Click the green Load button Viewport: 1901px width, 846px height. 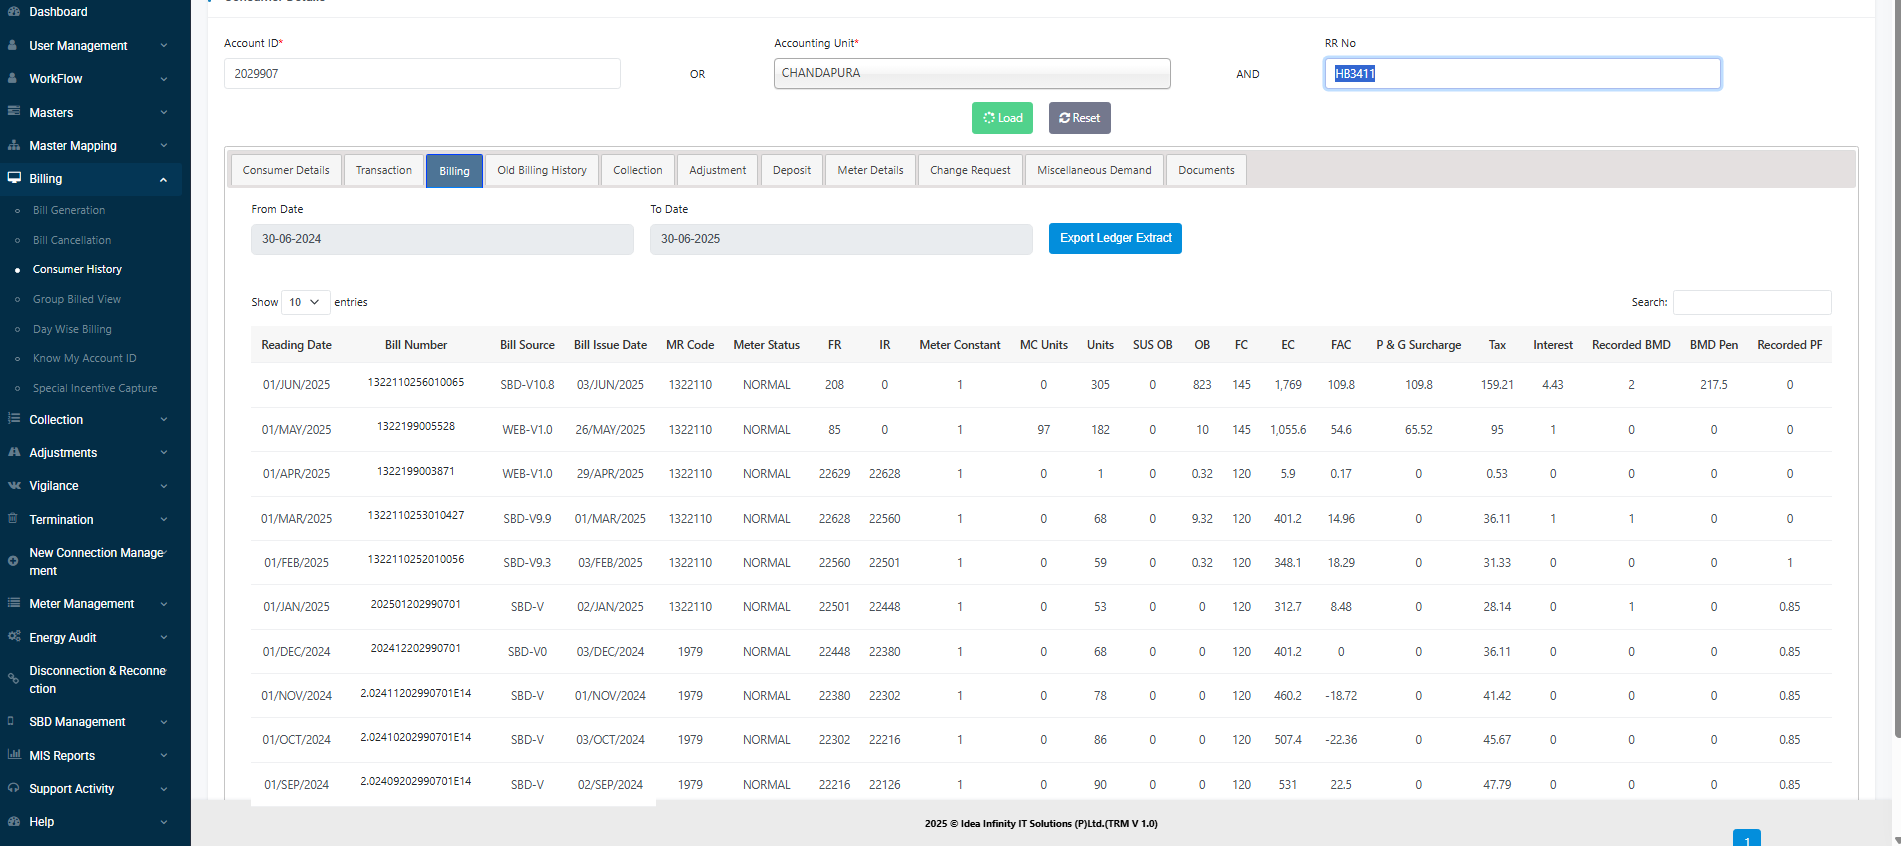1002,118
